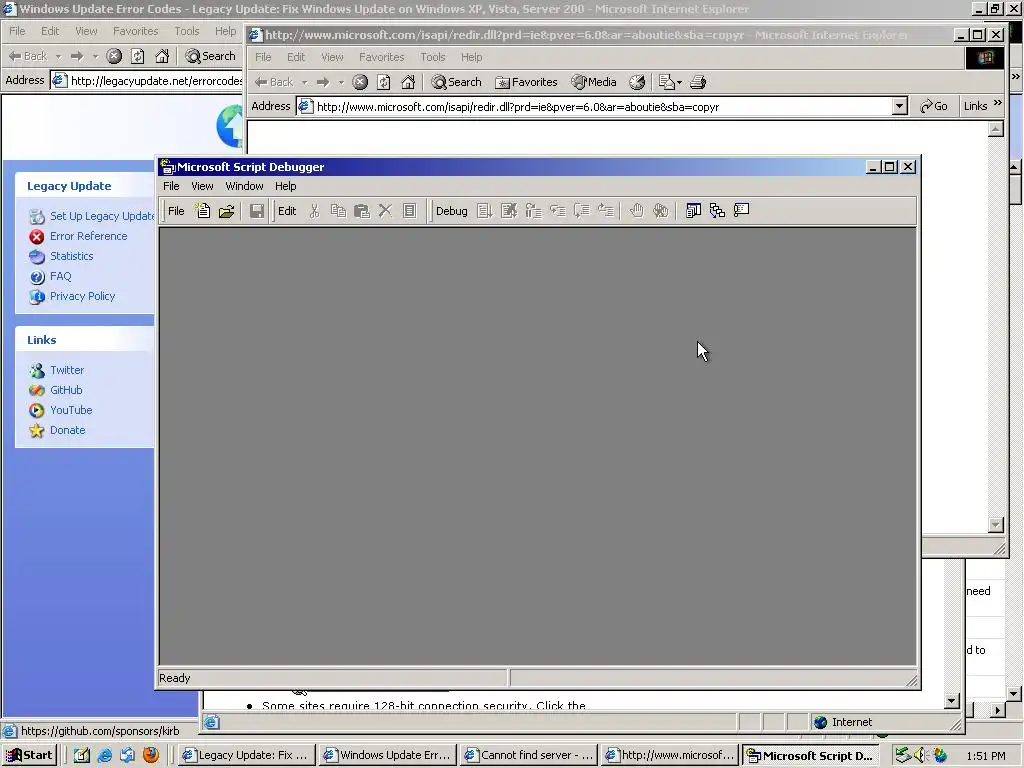Open address bar dropdown in Microsoft redir IE

899,106
